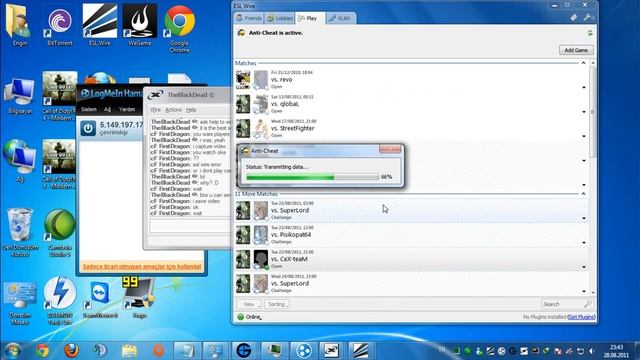This screenshot has width=640, height=360.
Task: Select the Denetim Masası desktop icon
Action: pos(20,302)
